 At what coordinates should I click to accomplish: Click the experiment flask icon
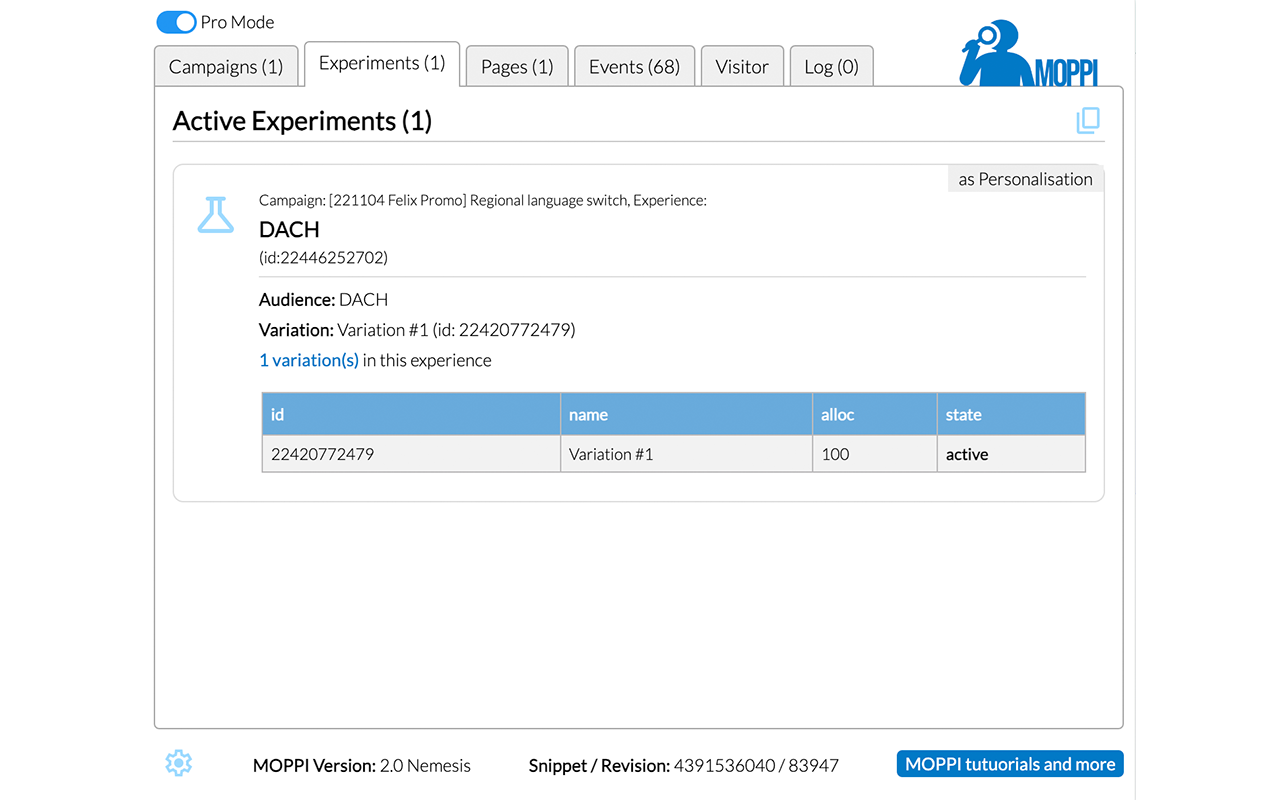(x=215, y=215)
